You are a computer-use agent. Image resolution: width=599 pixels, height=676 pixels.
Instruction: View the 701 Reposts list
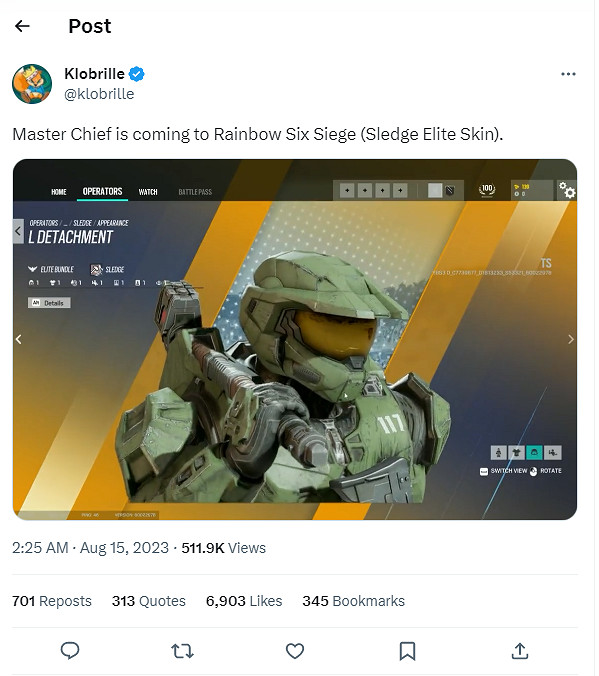coord(52,601)
